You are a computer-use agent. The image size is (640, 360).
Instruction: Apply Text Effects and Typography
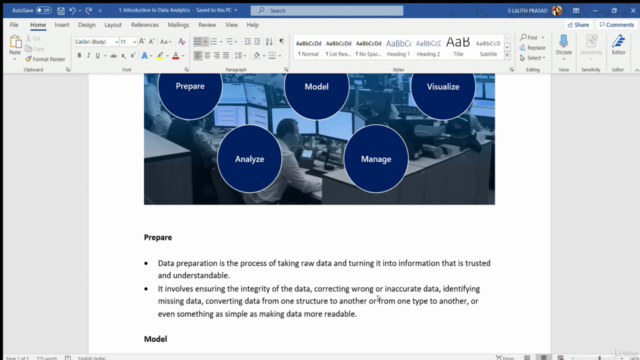[144, 56]
